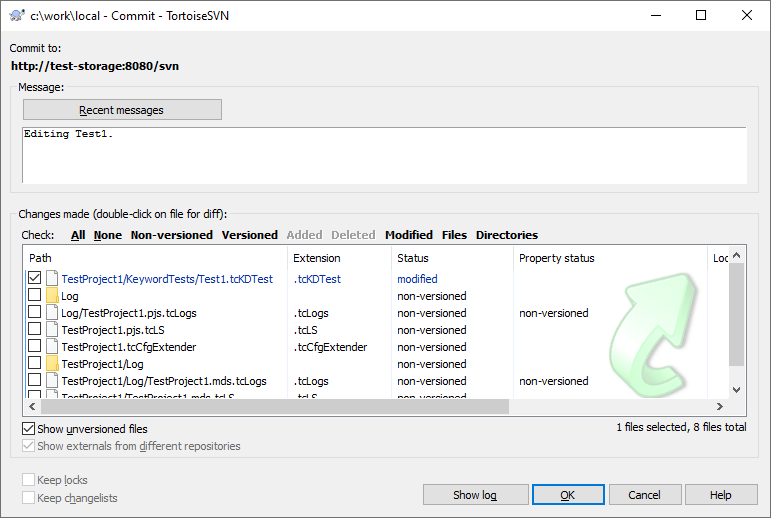Image resolution: width=771 pixels, height=518 pixels.
Task: Sort by the Status column header
Action: pos(412,258)
